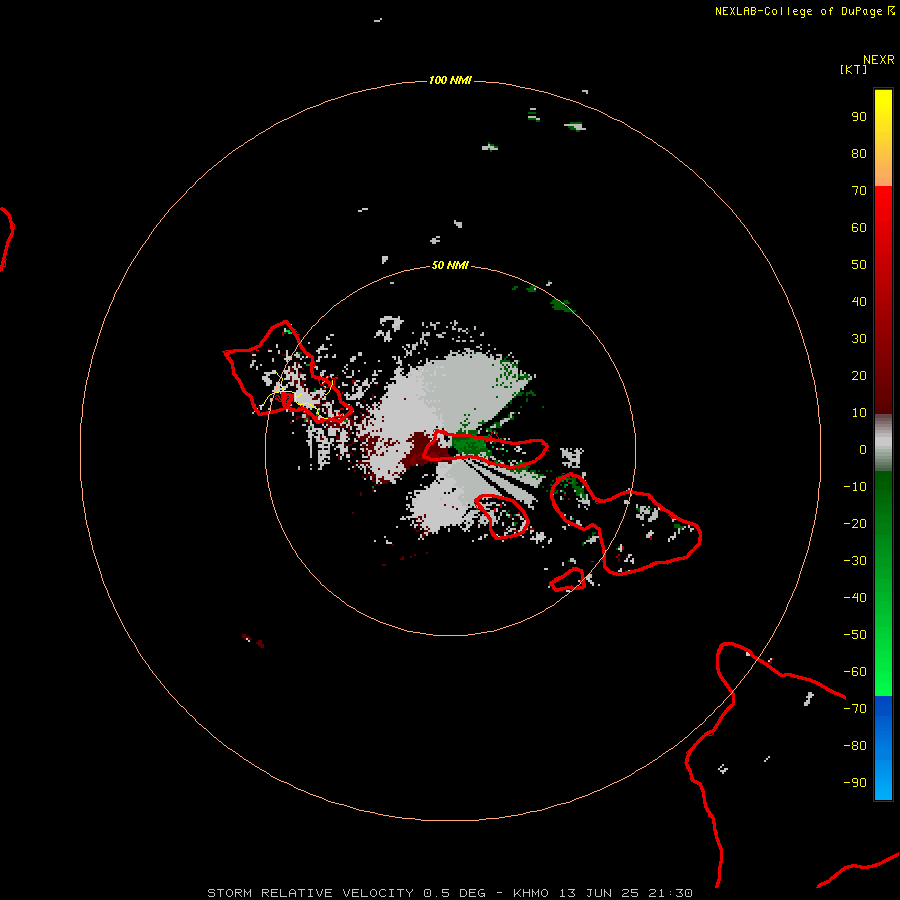
Task: Click the gray zero-velocity segment of color bar
Action: pyautogui.click(x=883, y=443)
